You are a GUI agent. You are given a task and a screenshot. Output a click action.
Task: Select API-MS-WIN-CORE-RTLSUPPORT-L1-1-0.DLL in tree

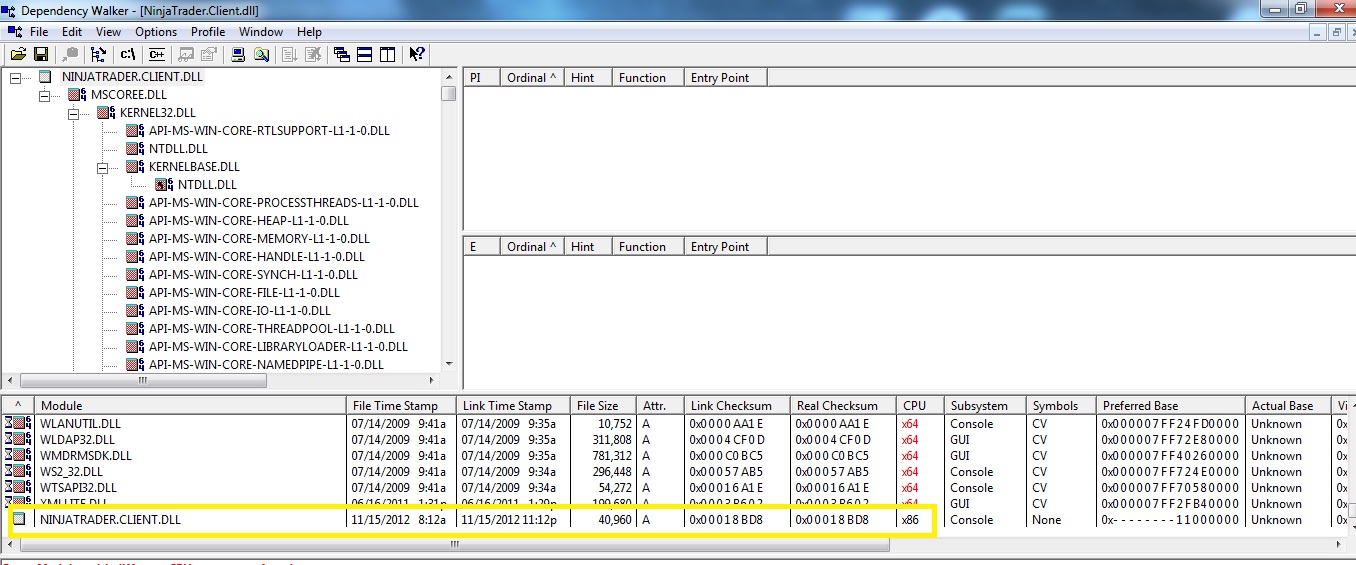click(270, 131)
